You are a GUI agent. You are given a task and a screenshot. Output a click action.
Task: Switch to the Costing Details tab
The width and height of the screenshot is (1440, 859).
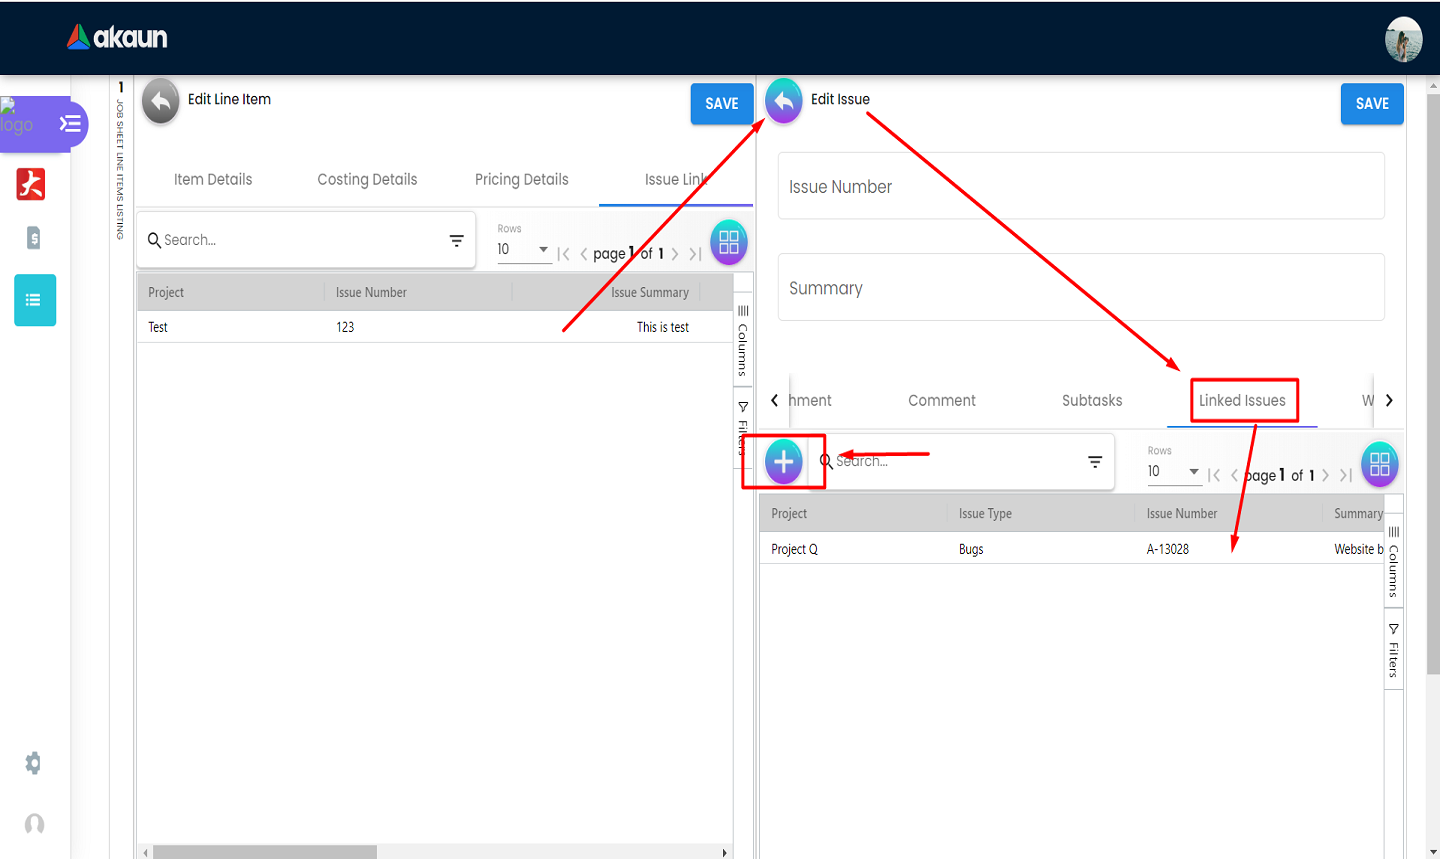[367, 180]
